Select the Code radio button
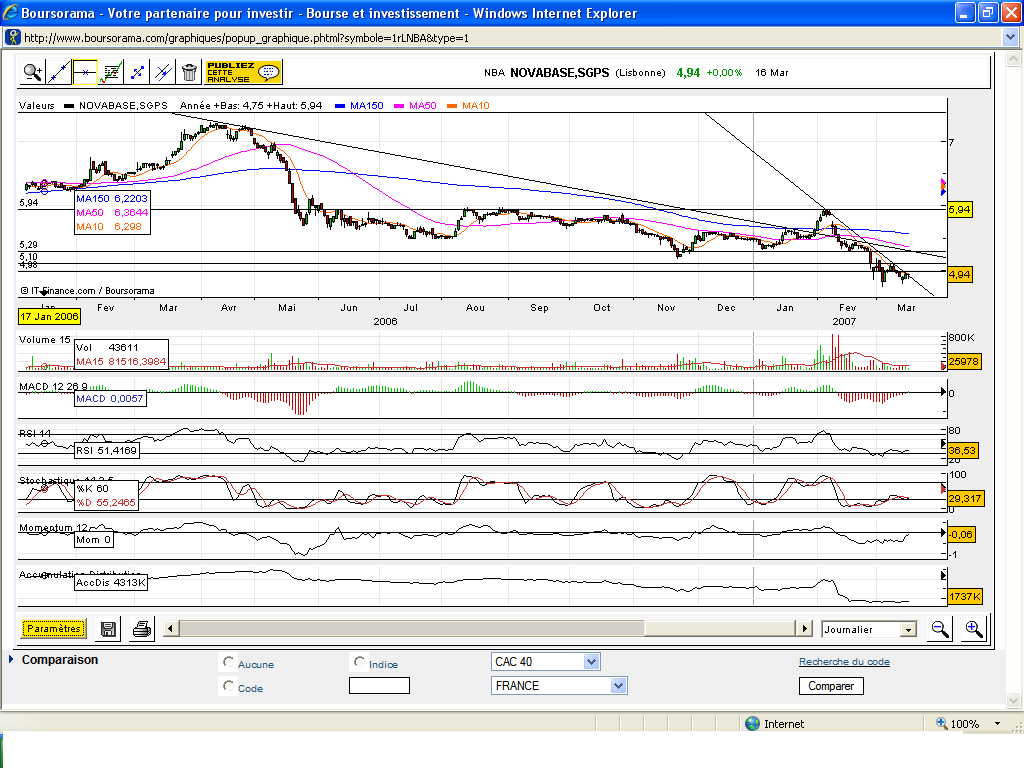 [x=229, y=686]
